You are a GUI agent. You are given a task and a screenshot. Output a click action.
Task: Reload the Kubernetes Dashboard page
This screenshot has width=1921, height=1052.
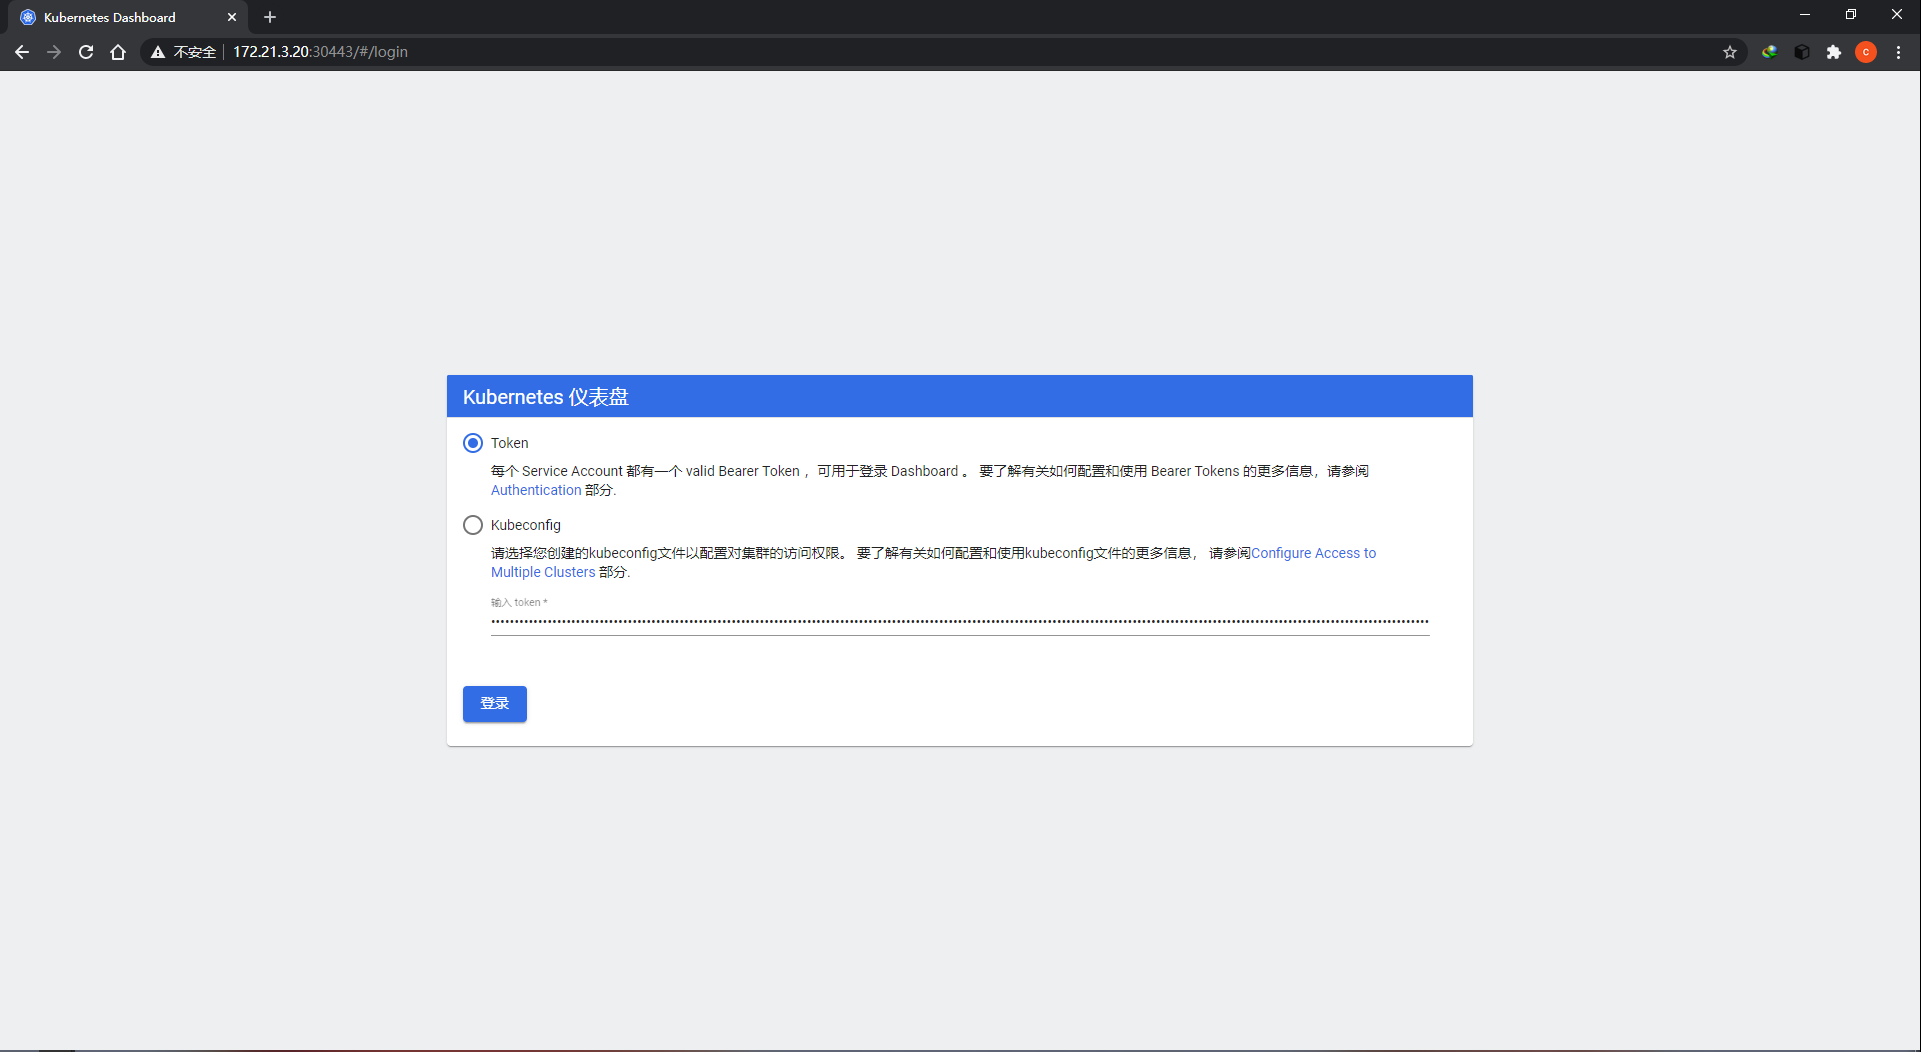point(86,52)
